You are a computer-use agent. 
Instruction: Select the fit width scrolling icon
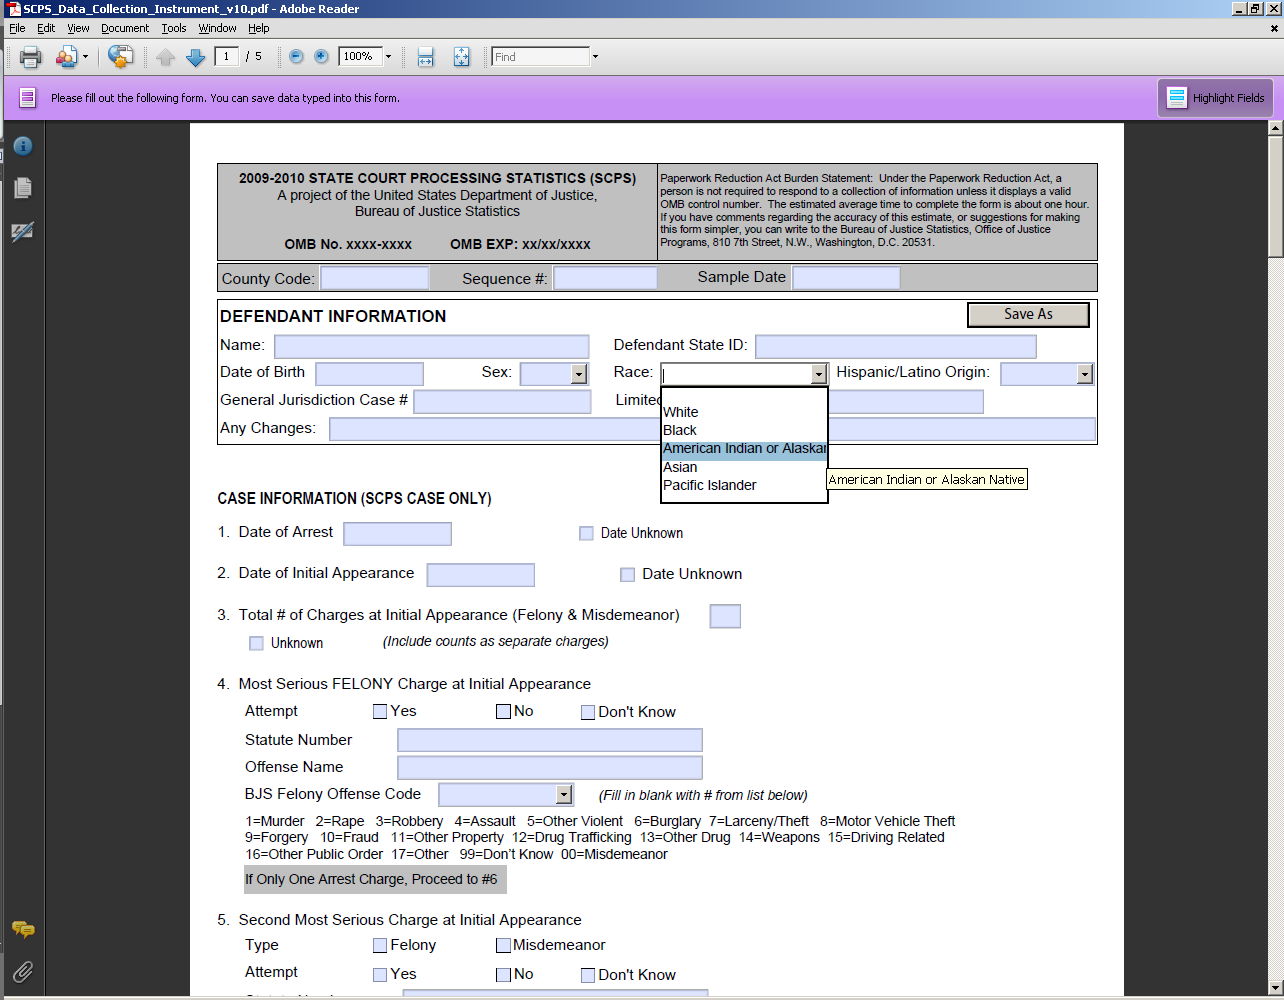[x=425, y=57]
